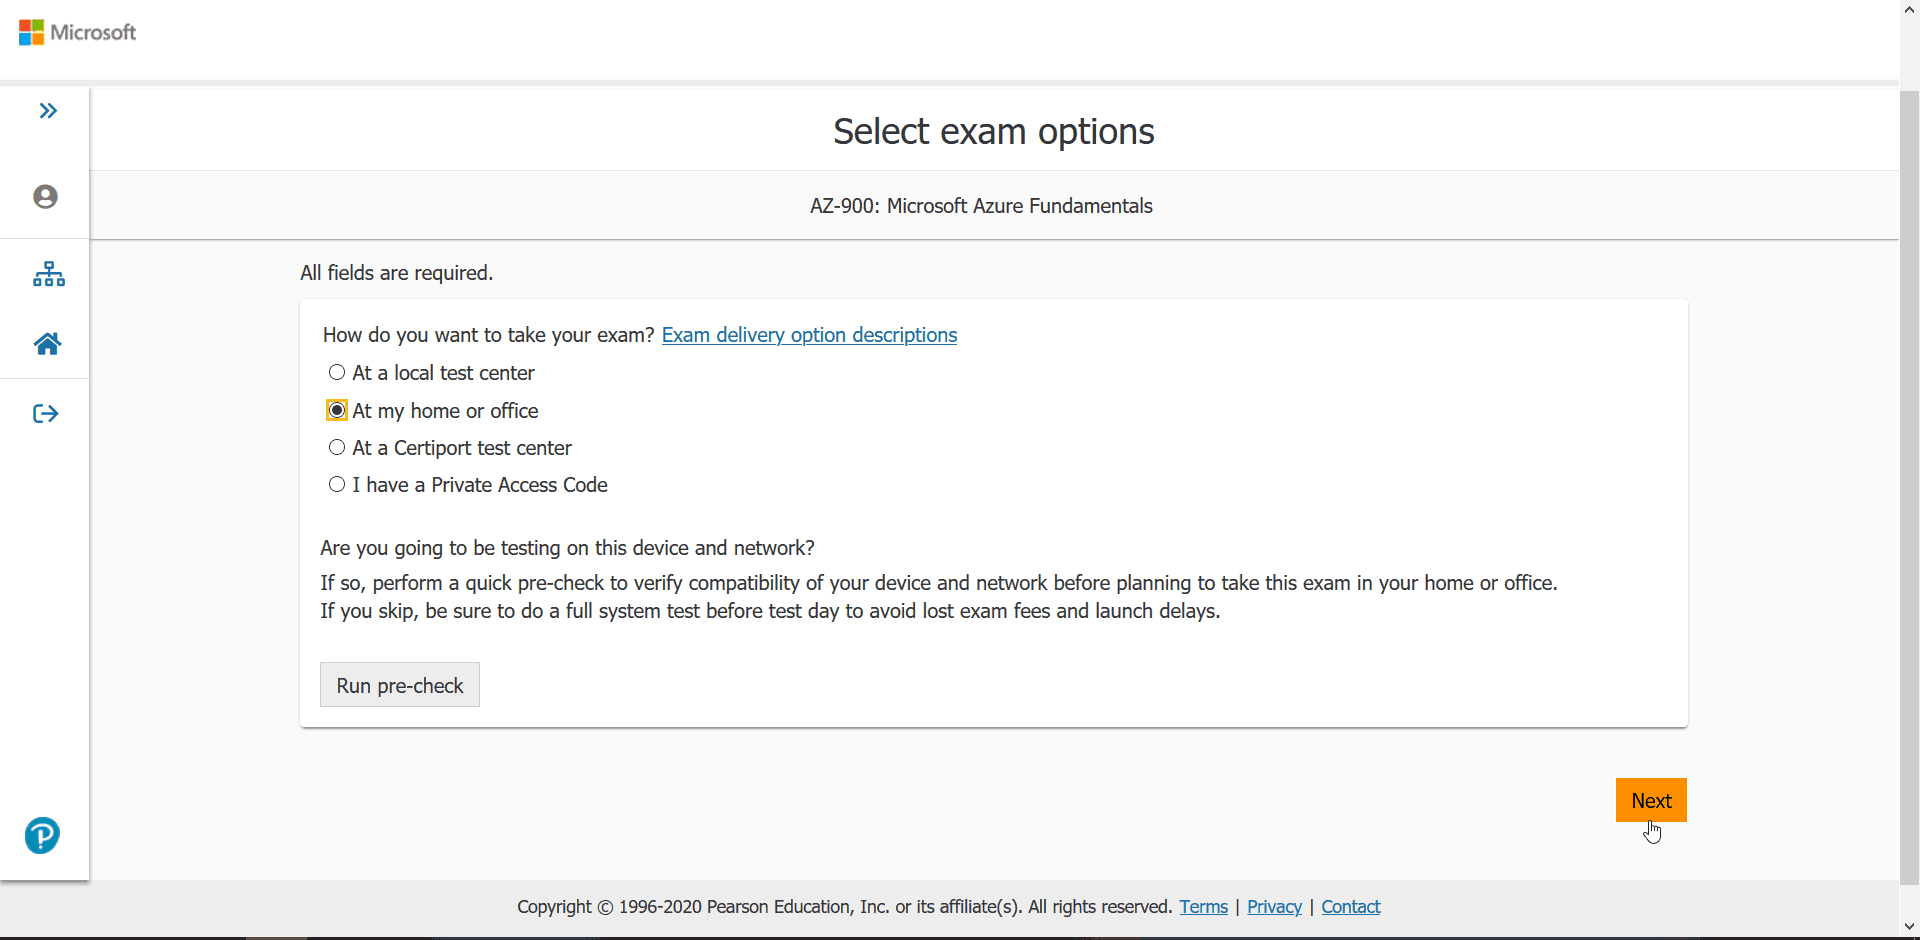1920x940 pixels.
Task: Click the Next button
Action: 1651,800
